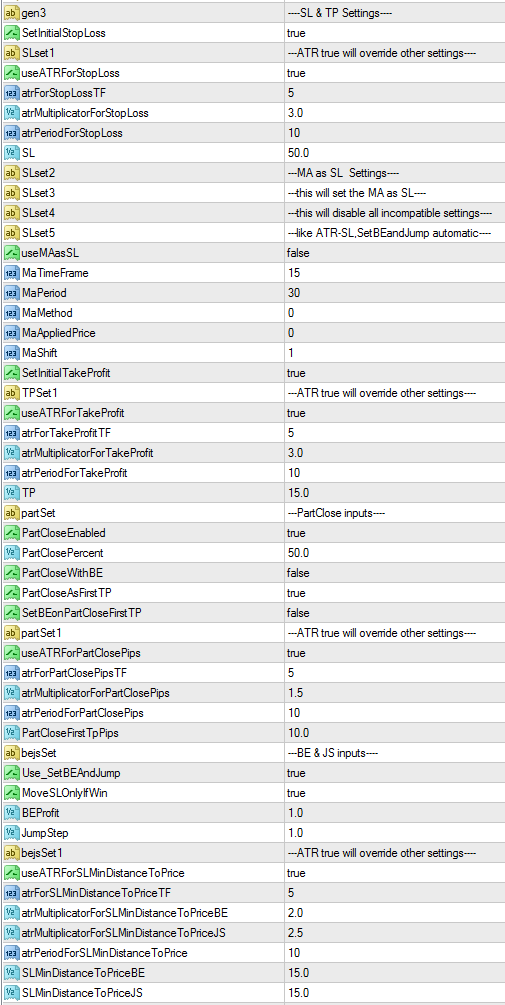This screenshot has width=505, height=1005.
Task: Click the string icon next to SLset1
Action: [x=12, y=53]
